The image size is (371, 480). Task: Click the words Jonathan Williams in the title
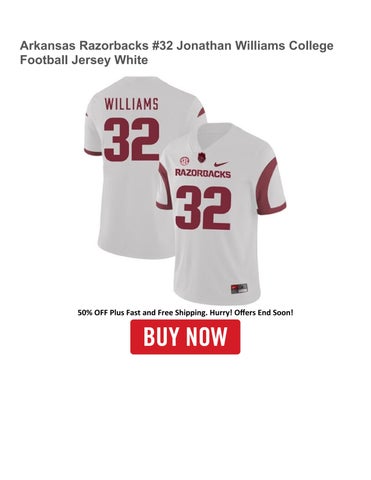(231, 45)
